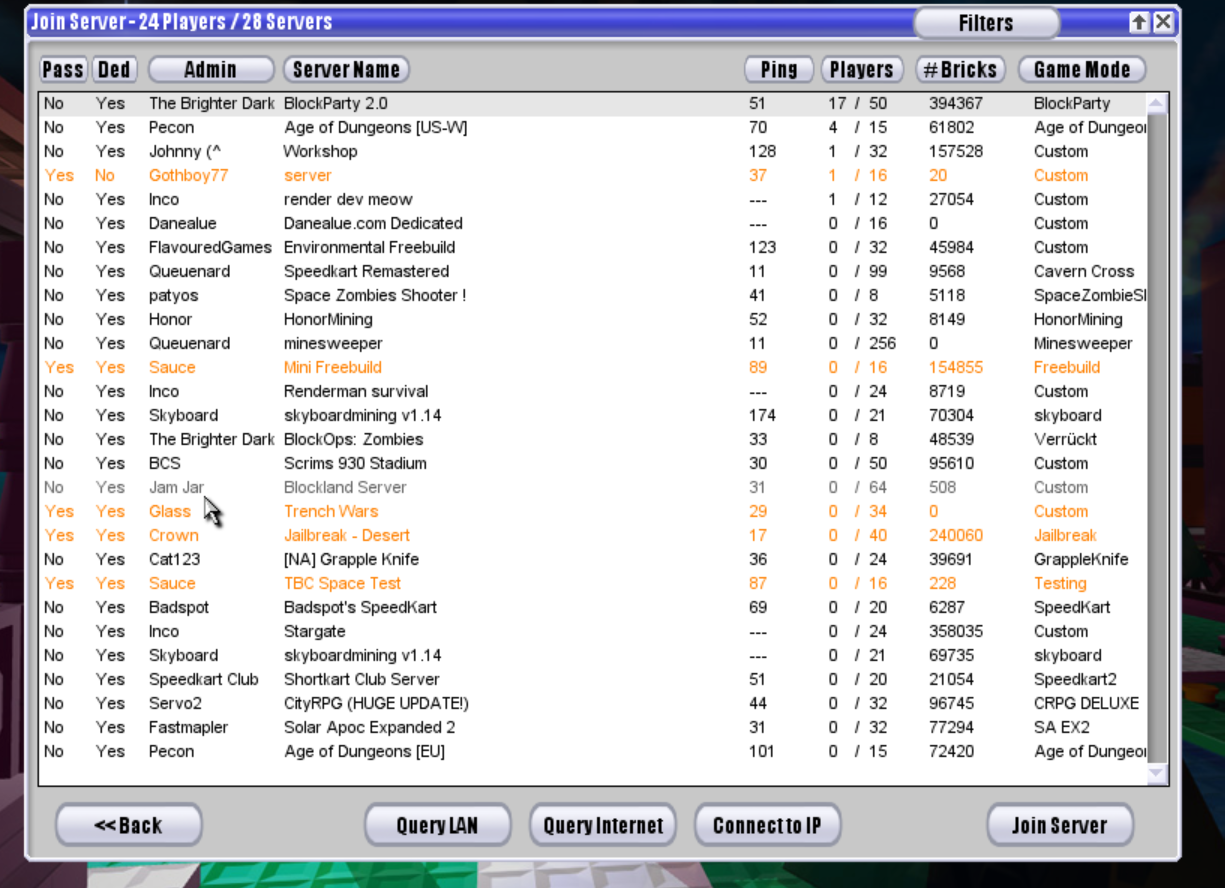Click admin name FlavouredGames
Screen dimensions: 1225x888
click(210, 247)
